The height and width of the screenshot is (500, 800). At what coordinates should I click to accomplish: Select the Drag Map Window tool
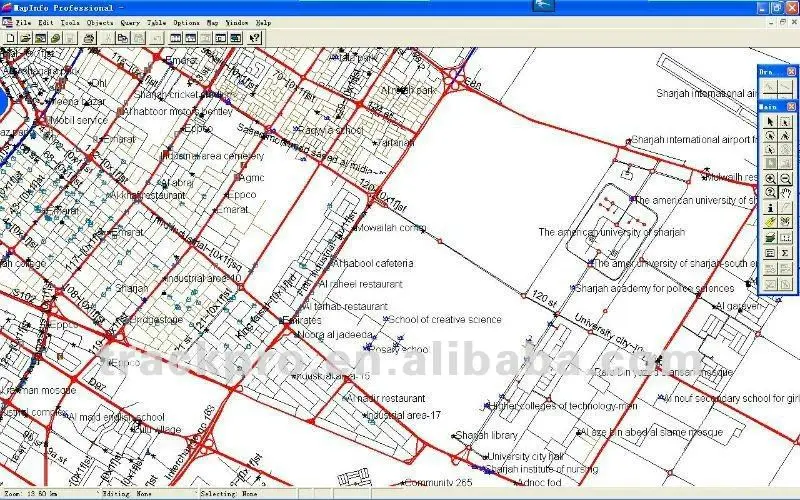point(785,222)
